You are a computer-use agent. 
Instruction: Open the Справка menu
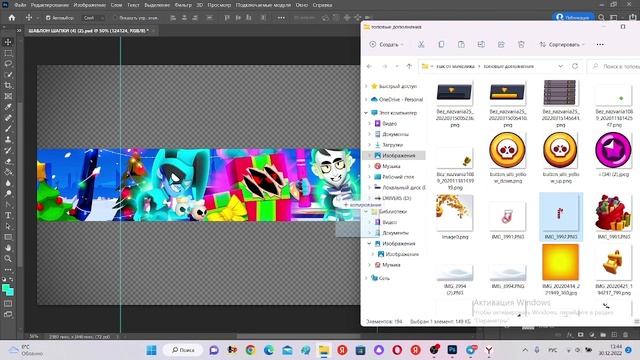point(322,5)
